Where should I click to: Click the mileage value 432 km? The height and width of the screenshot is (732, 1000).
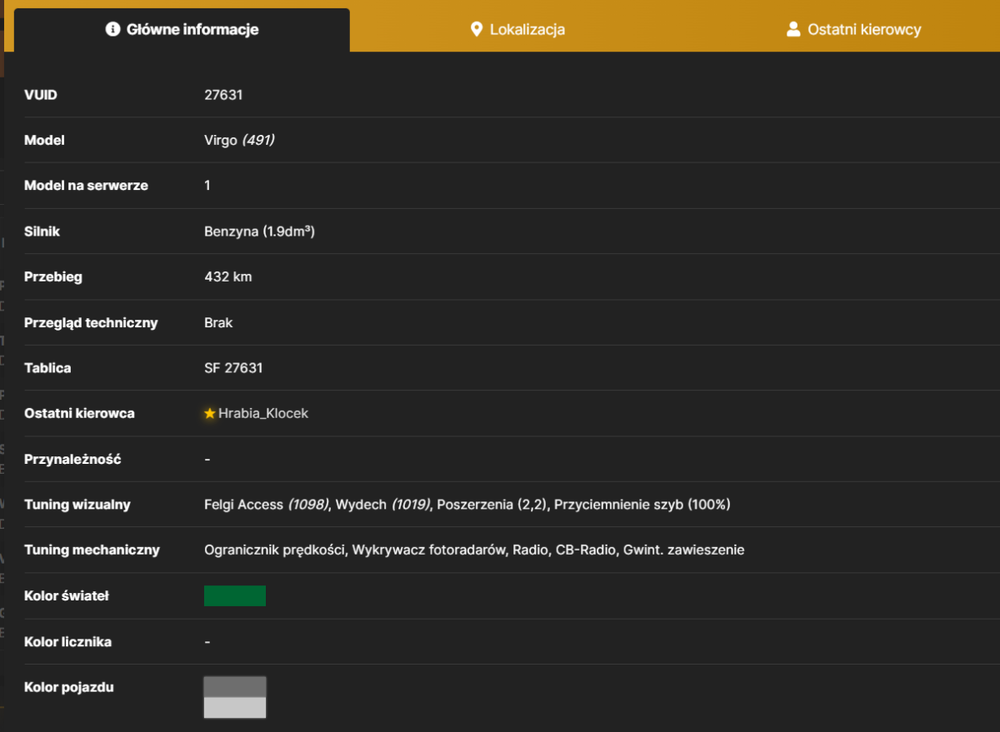point(228,277)
